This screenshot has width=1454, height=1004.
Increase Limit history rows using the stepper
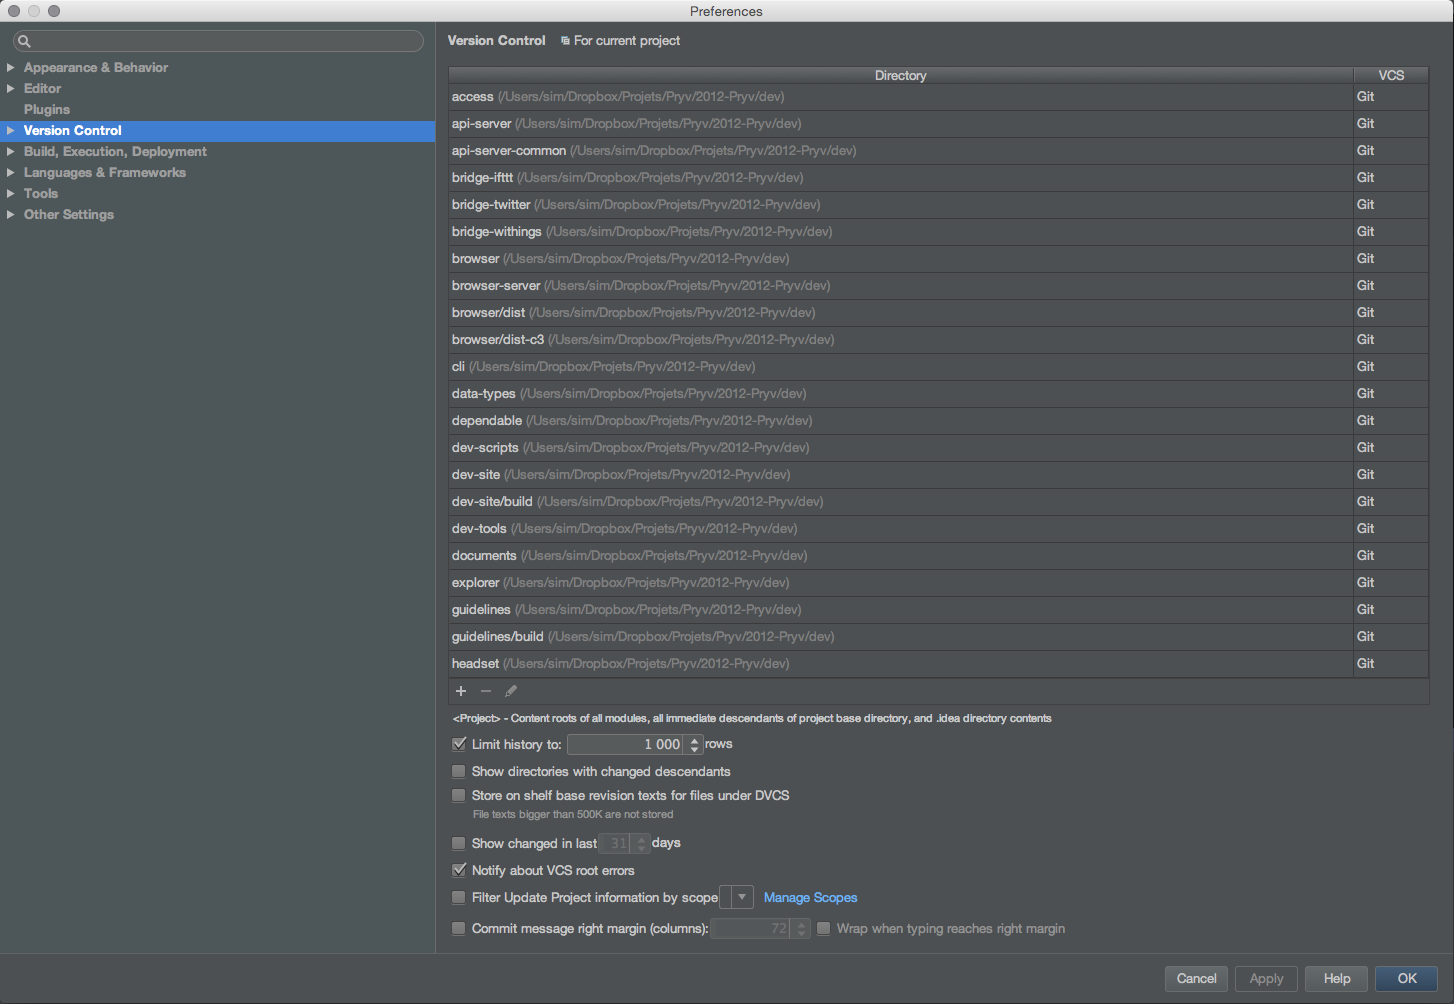point(693,740)
